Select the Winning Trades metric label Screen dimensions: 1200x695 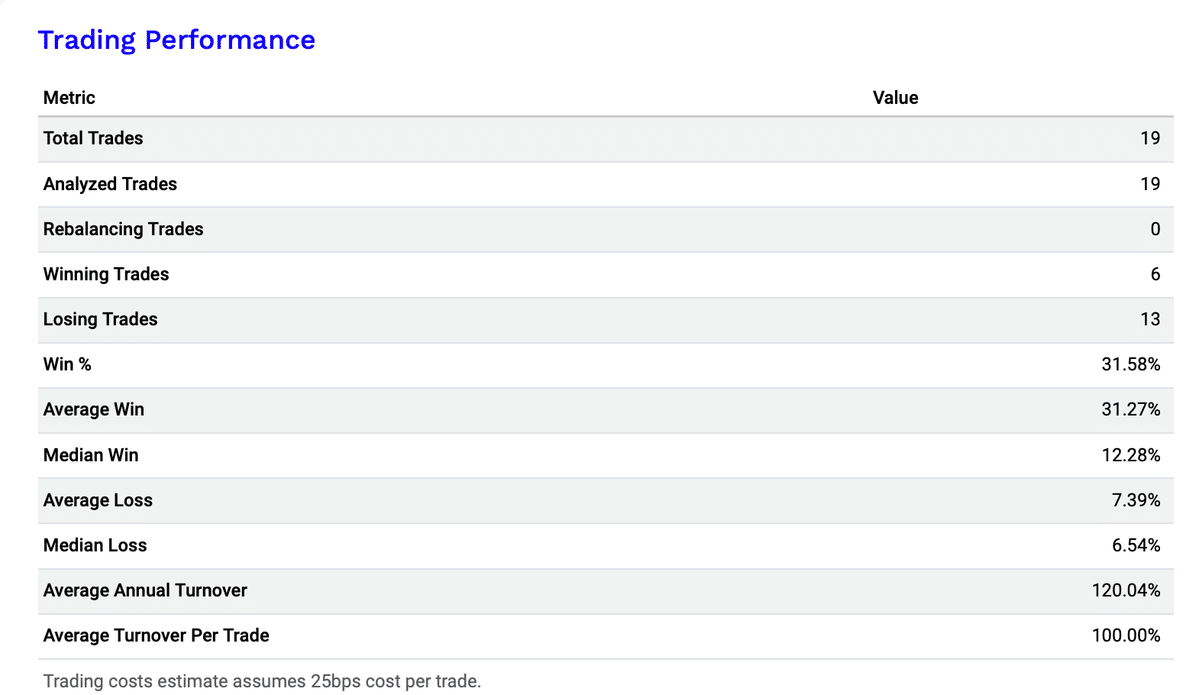pos(106,274)
